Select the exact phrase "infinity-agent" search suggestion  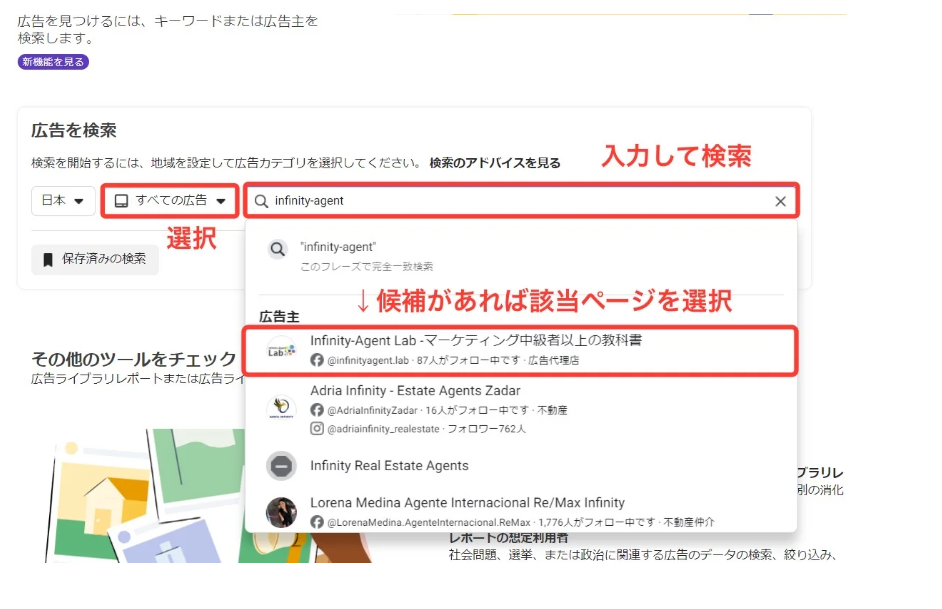tap(521, 256)
